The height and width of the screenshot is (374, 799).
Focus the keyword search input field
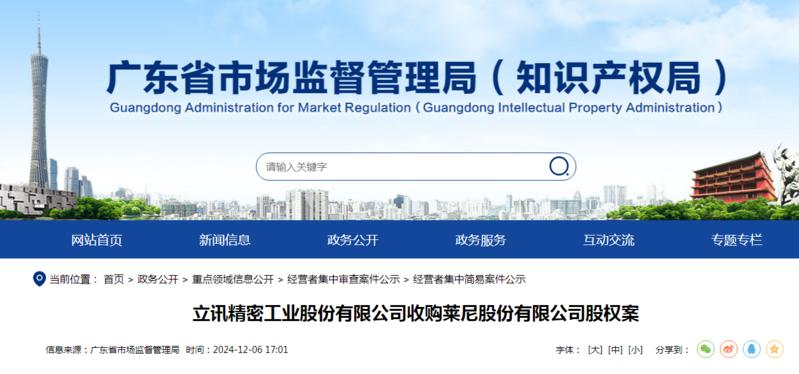click(x=403, y=167)
